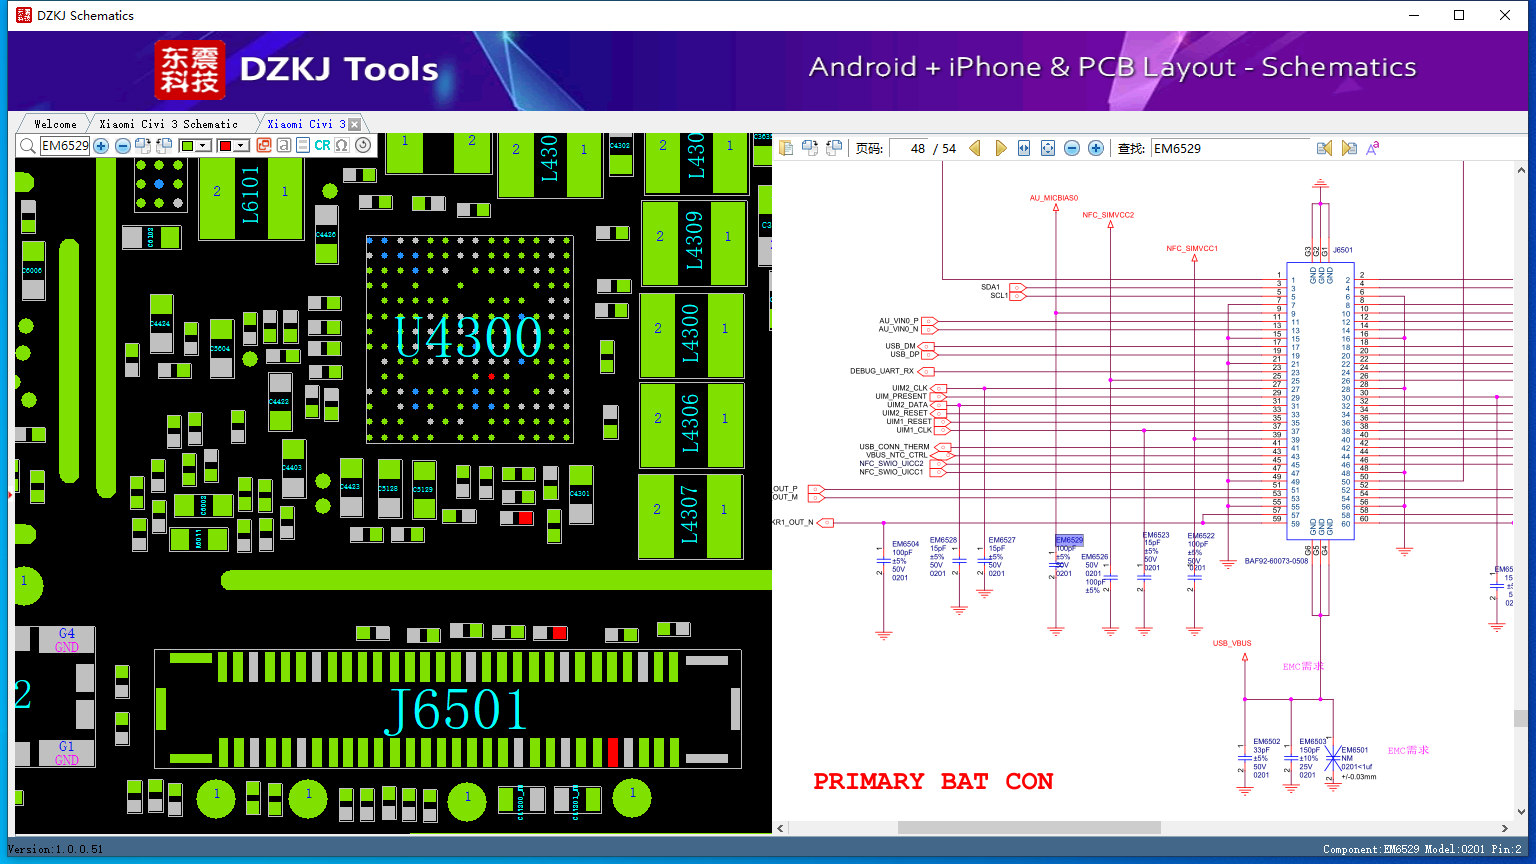Image resolution: width=1536 pixels, height=864 pixels.
Task: Pick the green color swatch
Action: pyautogui.click(x=187, y=146)
